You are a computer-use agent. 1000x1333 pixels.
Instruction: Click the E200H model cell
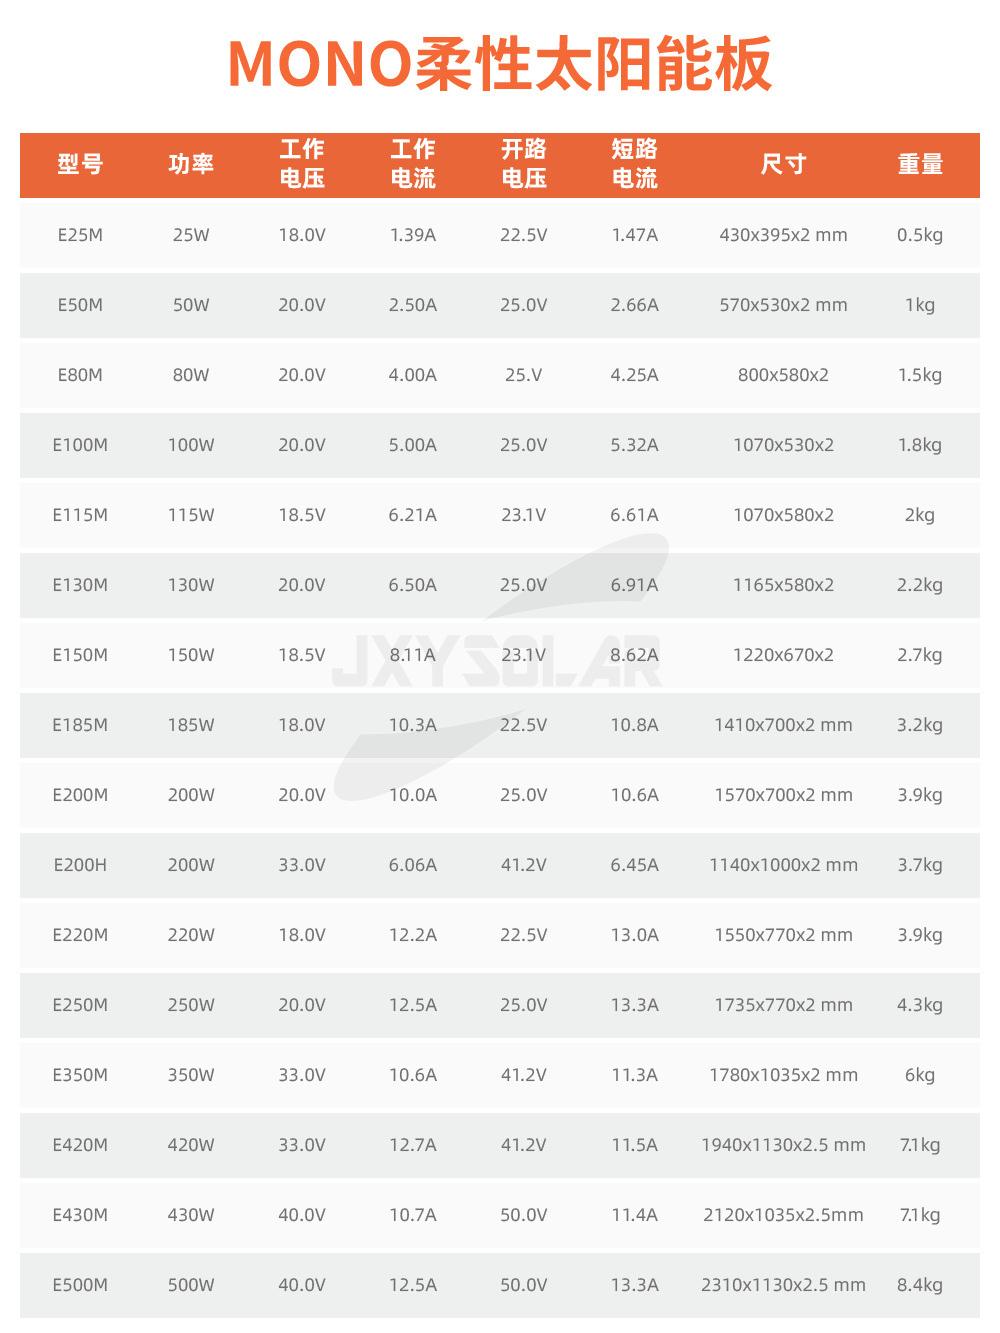pyautogui.click(x=80, y=865)
